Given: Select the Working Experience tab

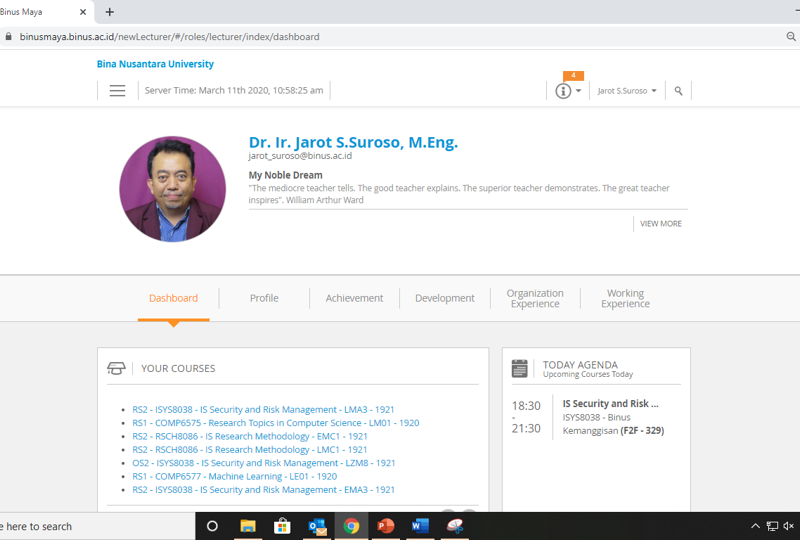Looking at the screenshot, I should click(625, 298).
